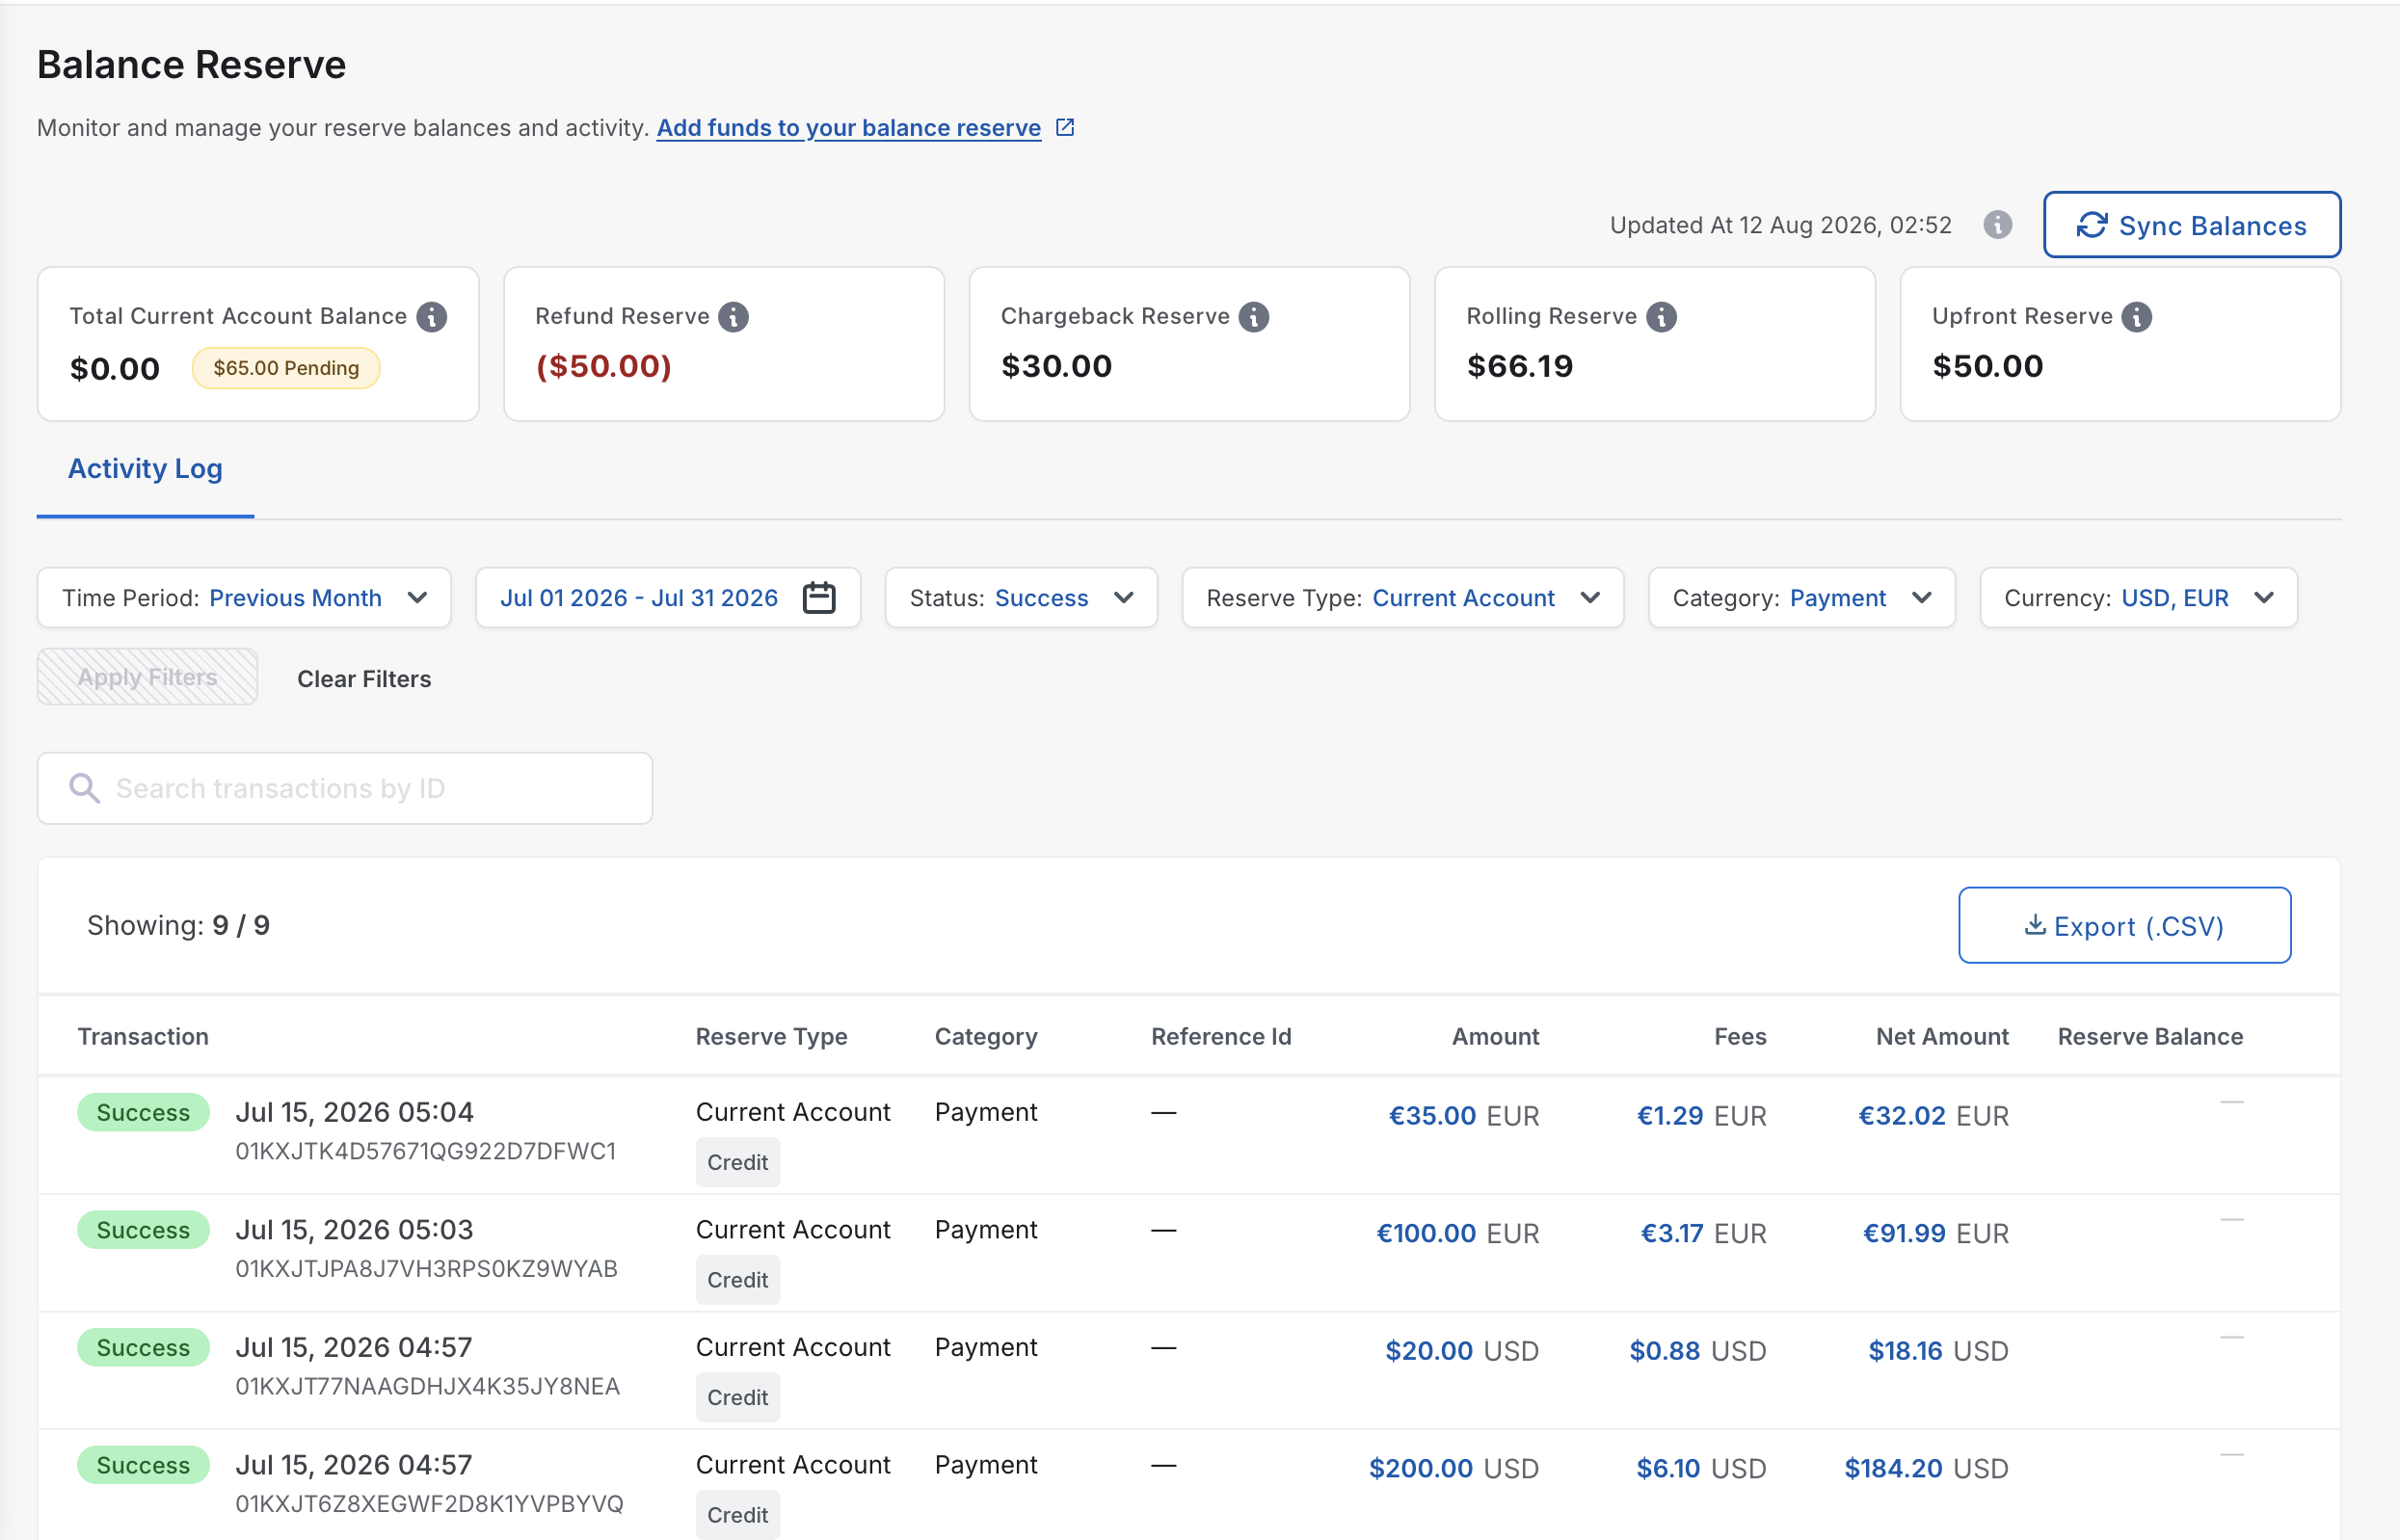Click the Net Amount column header

coord(1942,1036)
